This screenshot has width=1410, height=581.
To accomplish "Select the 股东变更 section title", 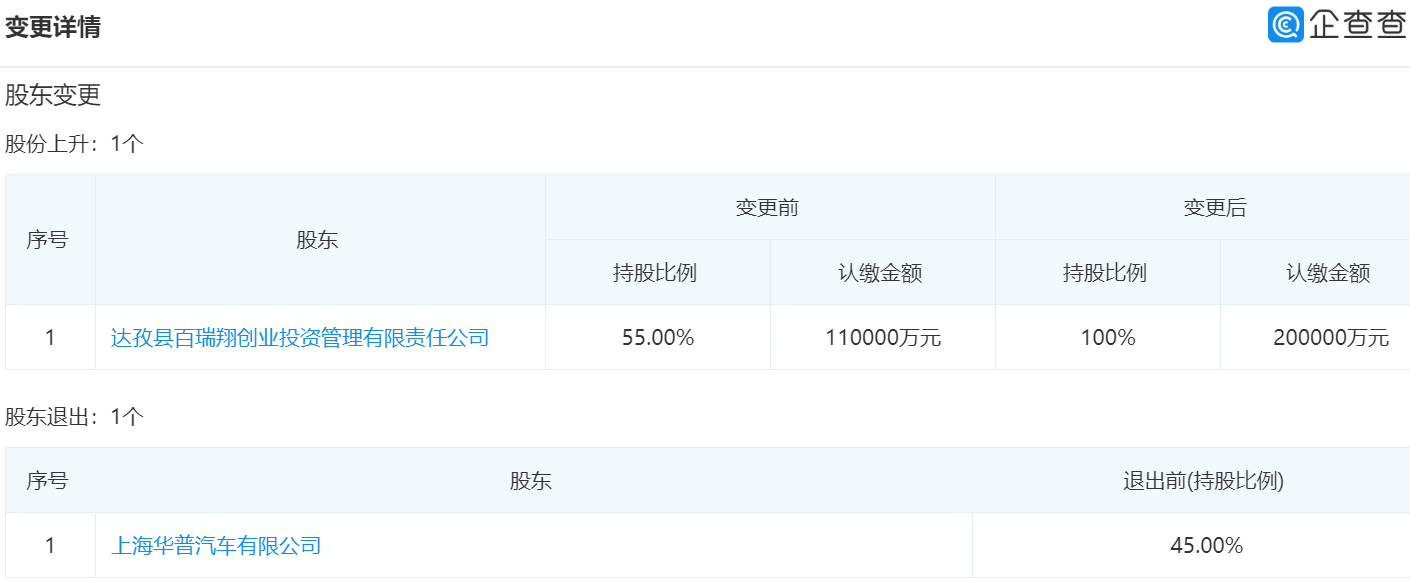I will tap(53, 96).
